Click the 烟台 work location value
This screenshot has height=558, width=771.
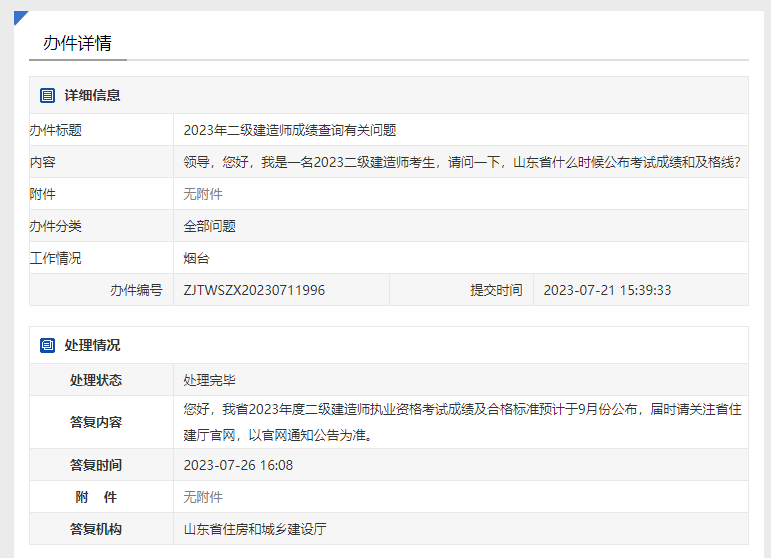(x=196, y=258)
